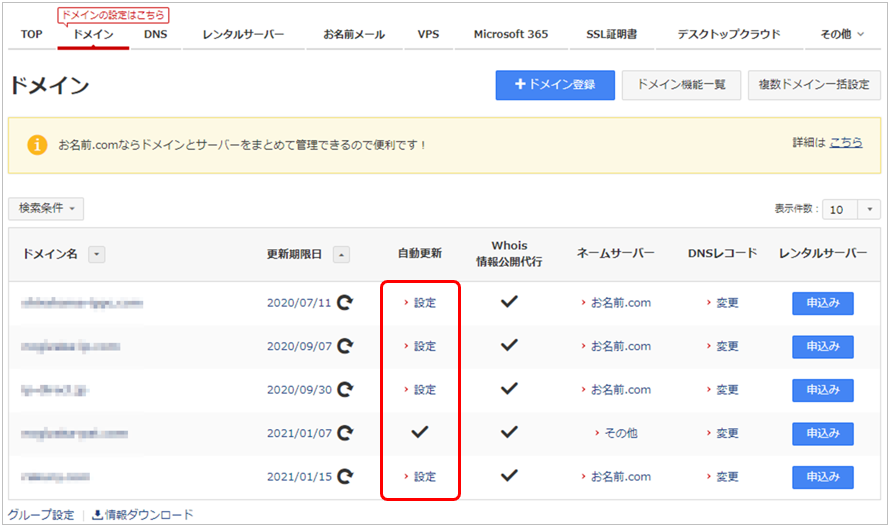The height and width of the screenshot is (526, 889).
Task: Click 申込み button in 2020/09/30 row
Action: (823, 390)
